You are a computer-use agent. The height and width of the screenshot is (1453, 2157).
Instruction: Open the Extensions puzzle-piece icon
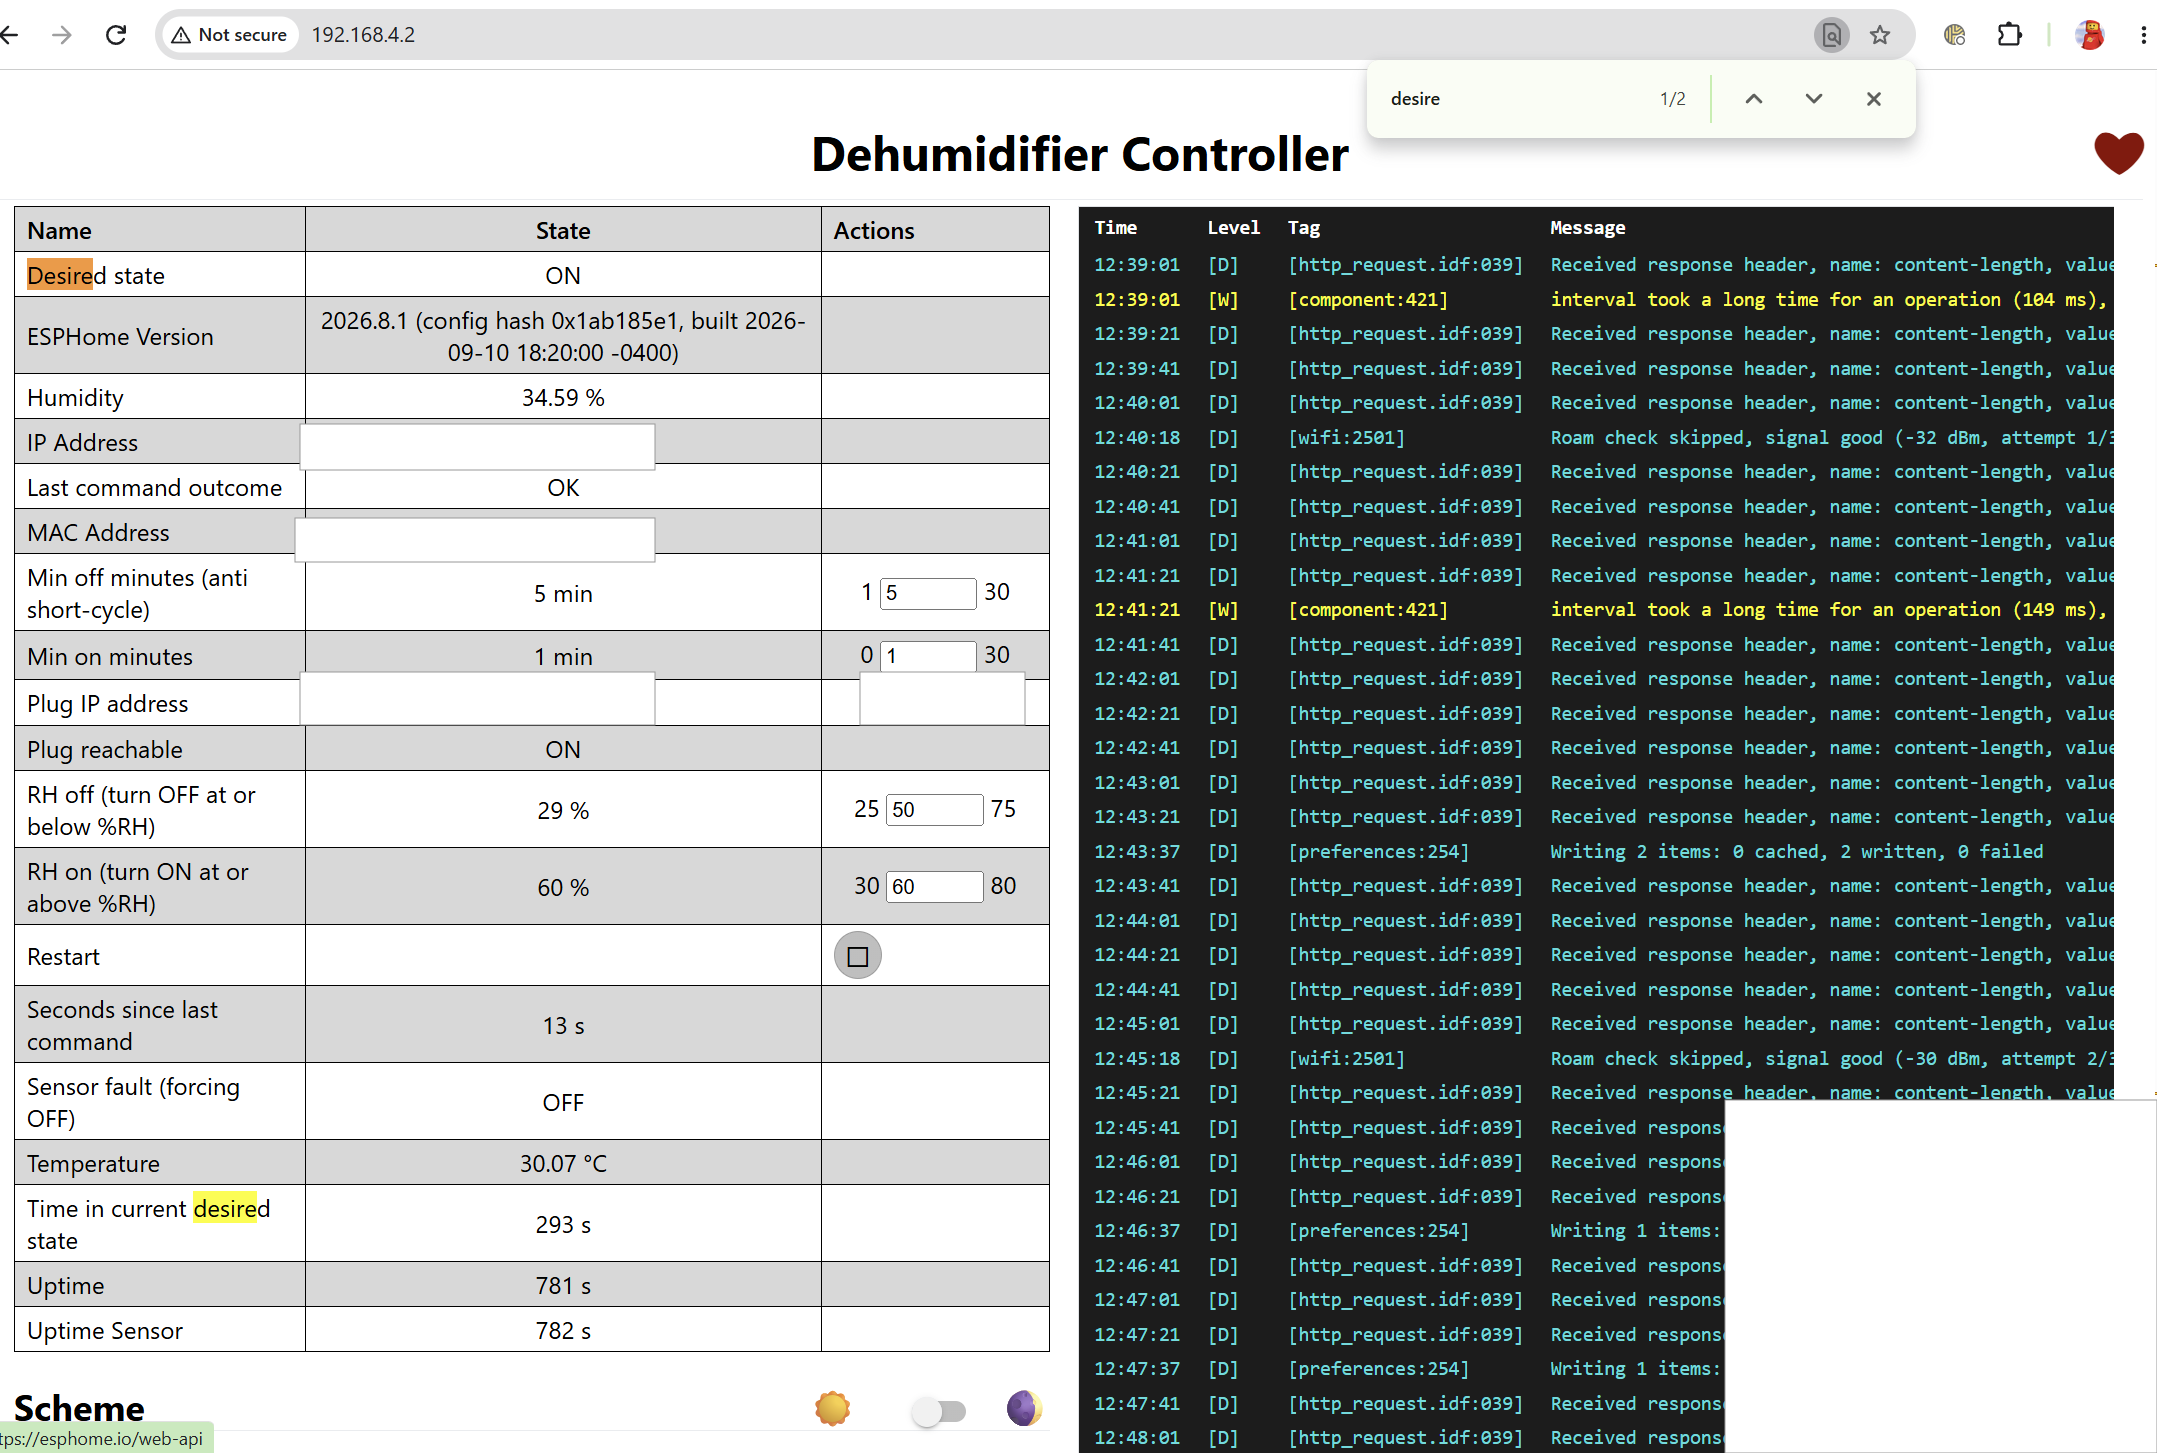point(2009,35)
